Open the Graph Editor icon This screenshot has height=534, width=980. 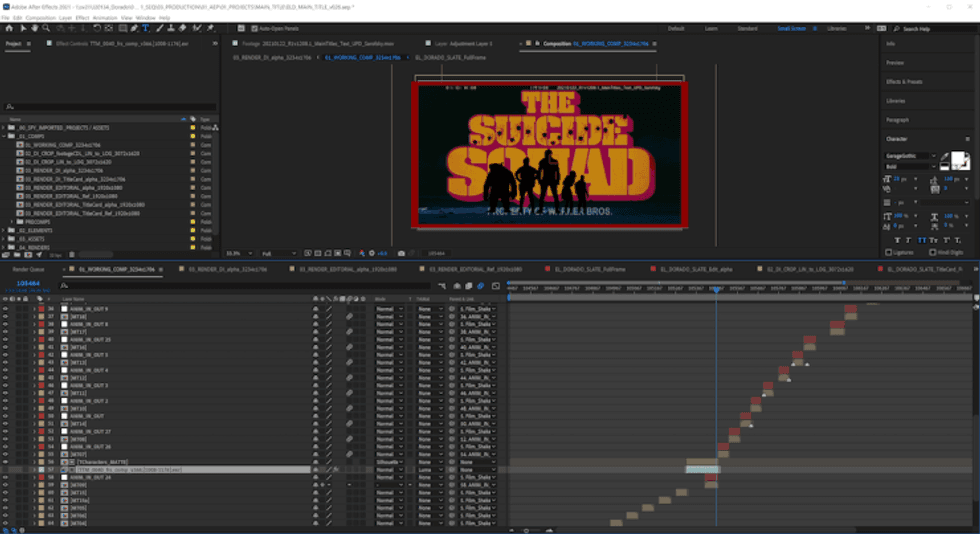(496, 286)
